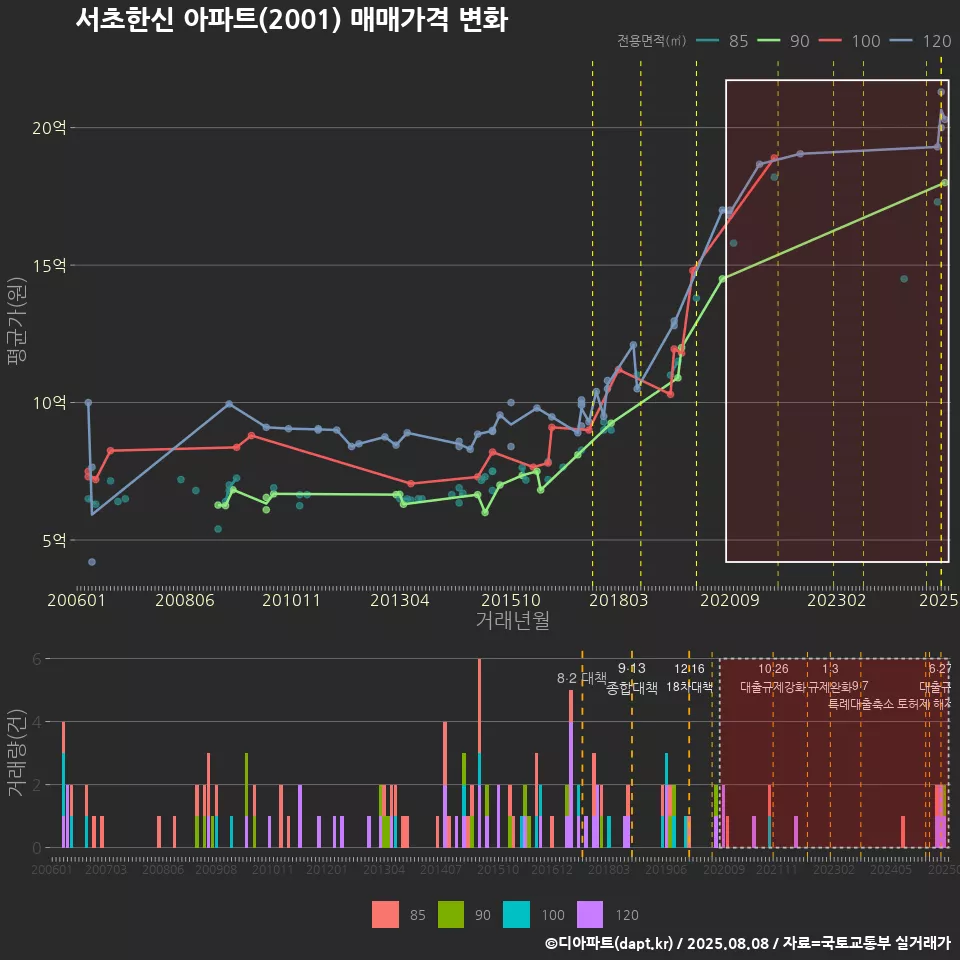The height and width of the screenshot is (960, 960).
Task: Toggle the 85 line legend entry
Action: [722, 41]
